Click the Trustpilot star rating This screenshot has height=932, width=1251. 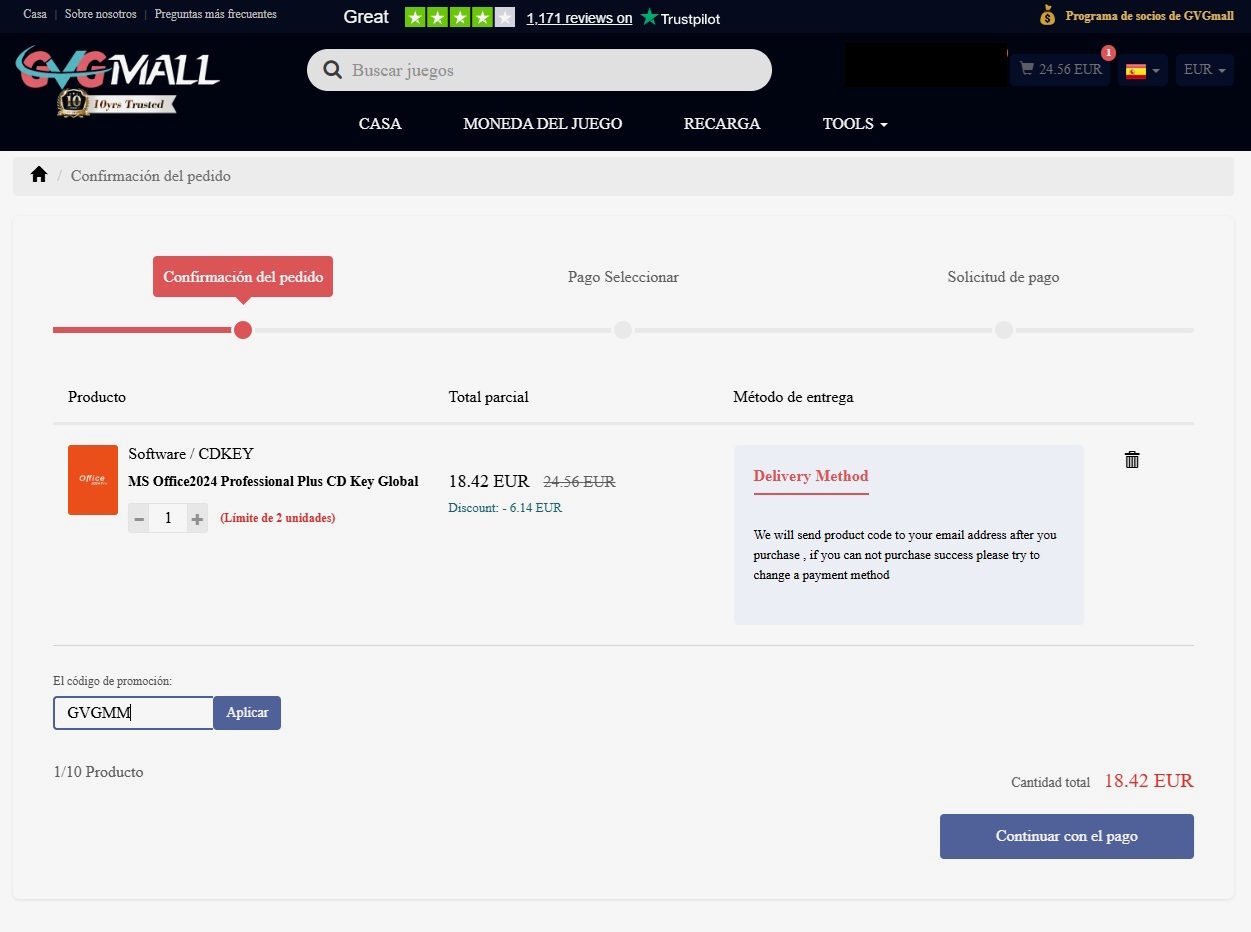point(460,17)
